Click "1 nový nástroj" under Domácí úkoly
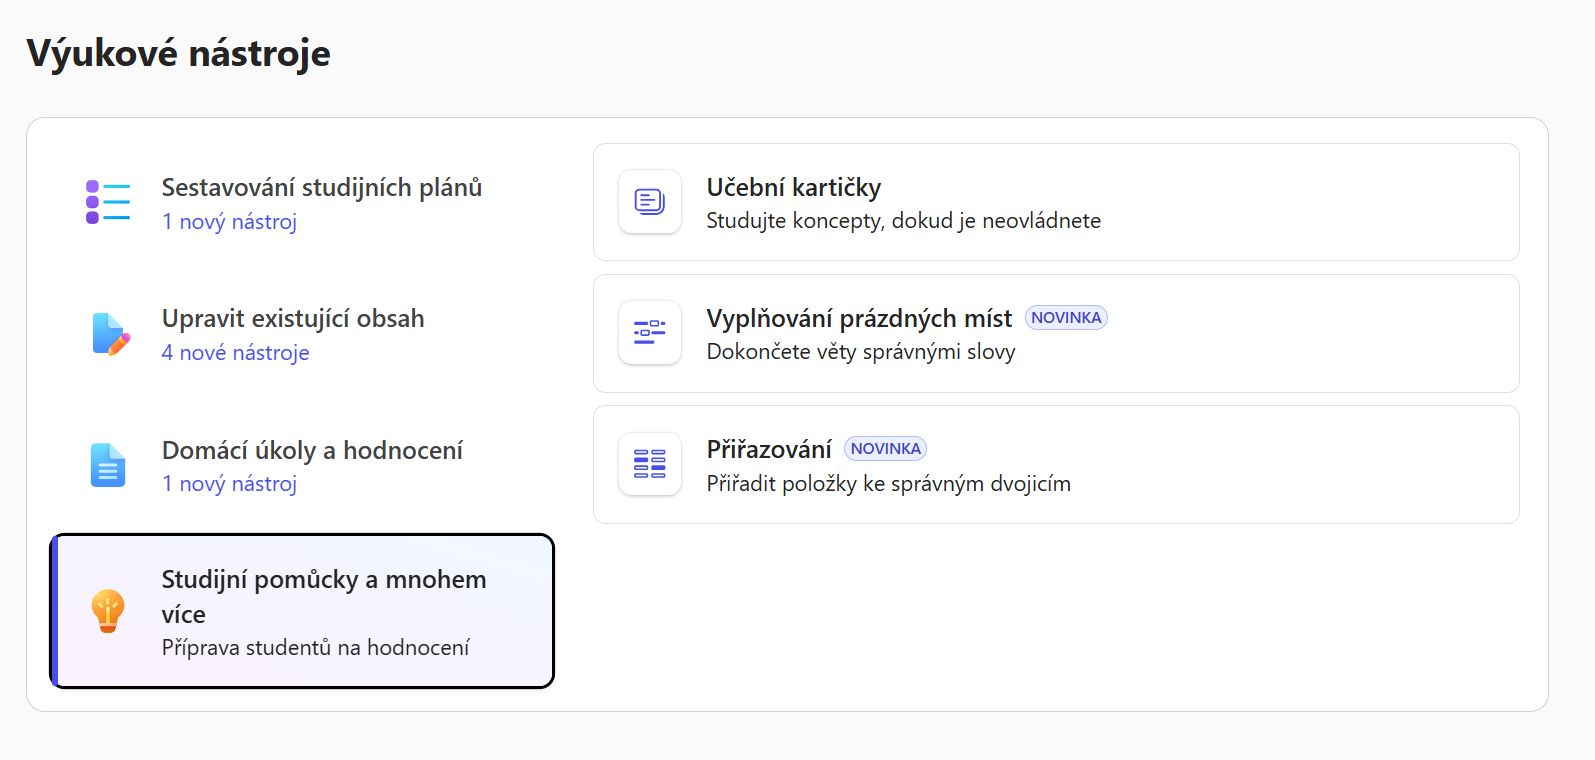1595x760 pixels. 229,484
